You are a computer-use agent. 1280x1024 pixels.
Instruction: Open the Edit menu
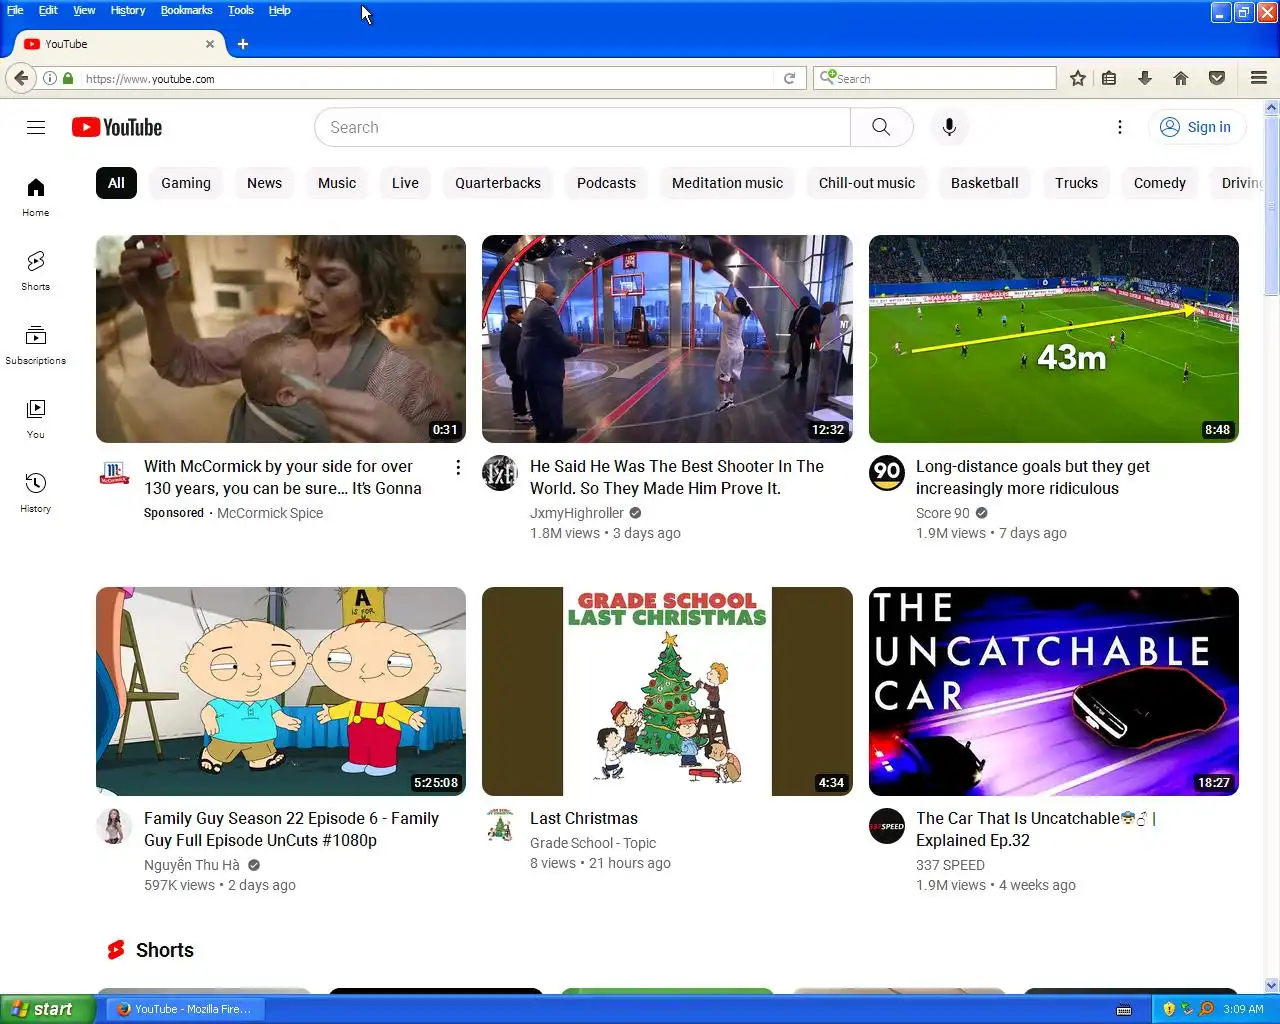(x=48, y=10)
